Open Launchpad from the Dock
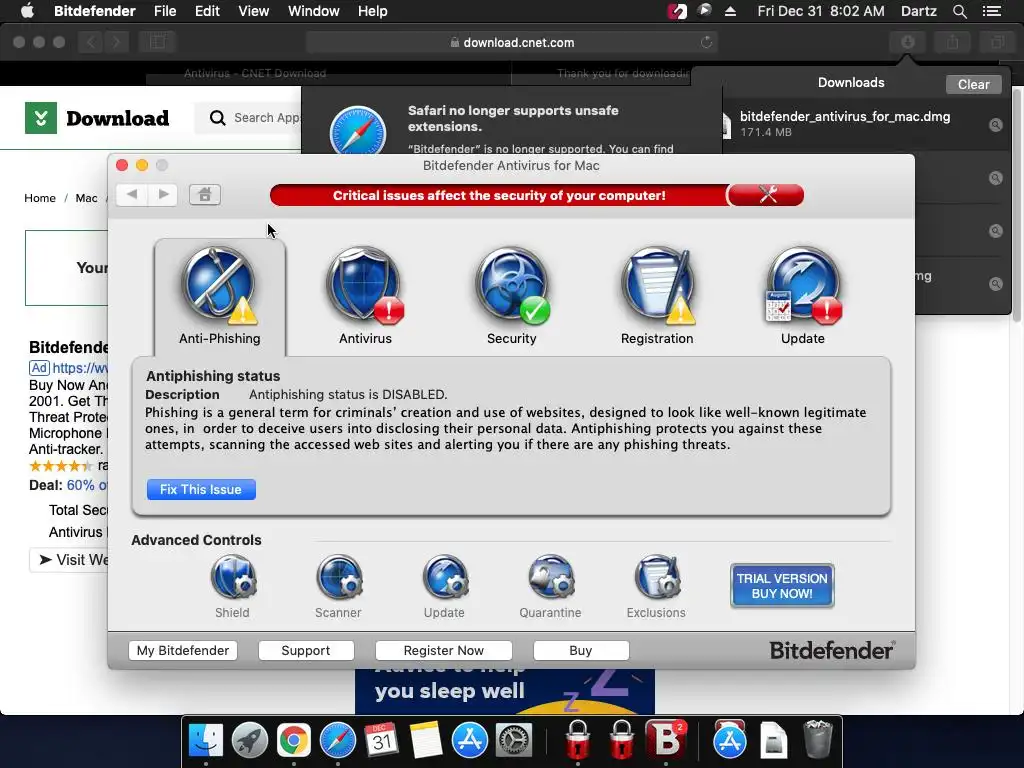Image resolution: width=1024 pixels, height=768 pixels. tap(249, 741)
